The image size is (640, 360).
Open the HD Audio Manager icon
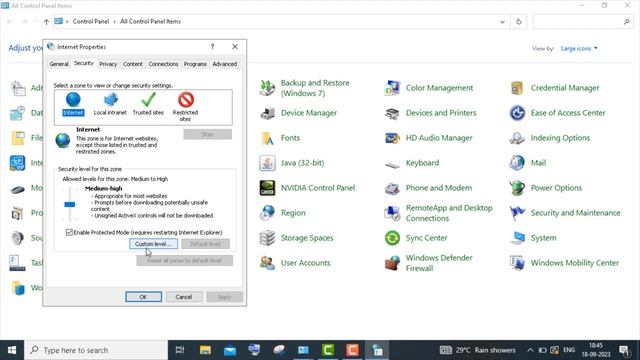click(x=392, y=138)
